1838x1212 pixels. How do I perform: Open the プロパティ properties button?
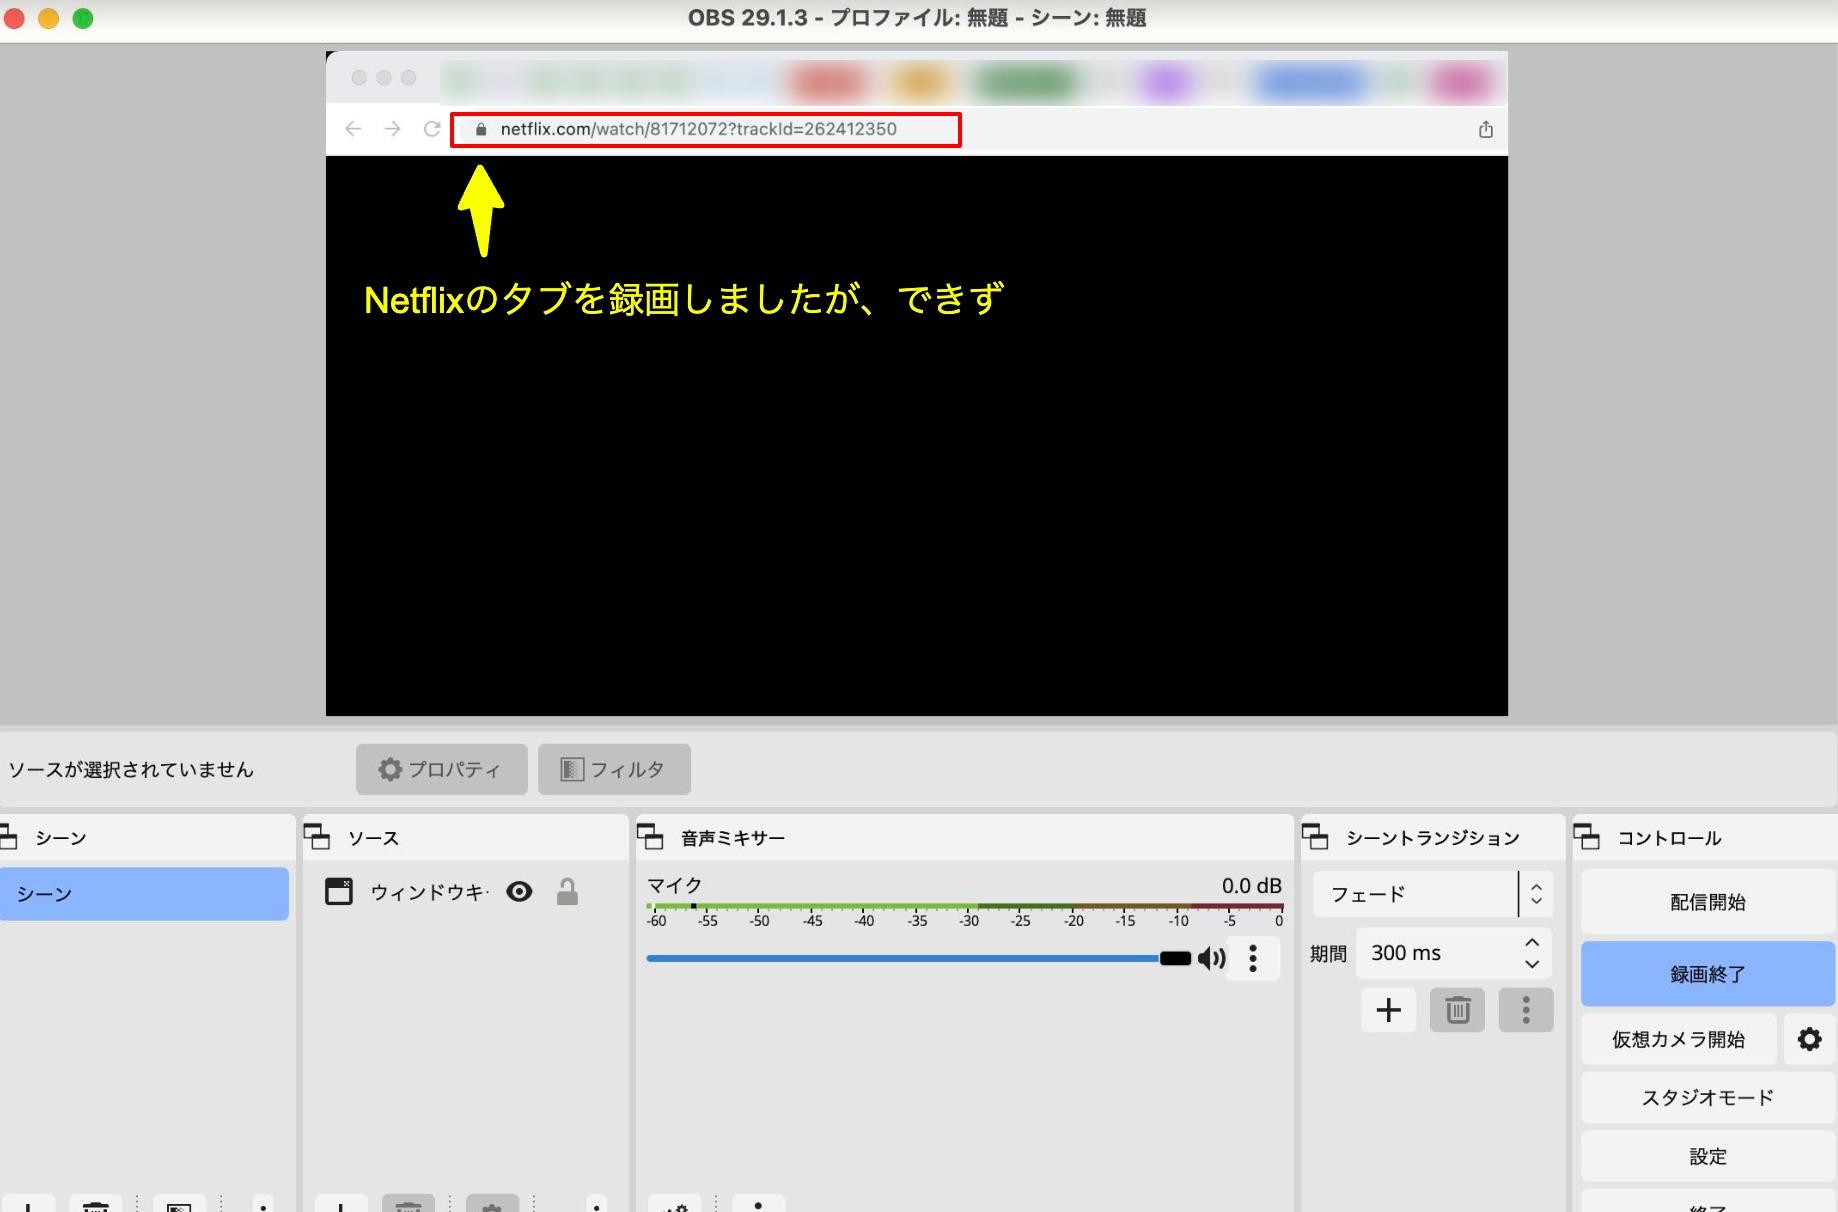(x=441, y=769)
